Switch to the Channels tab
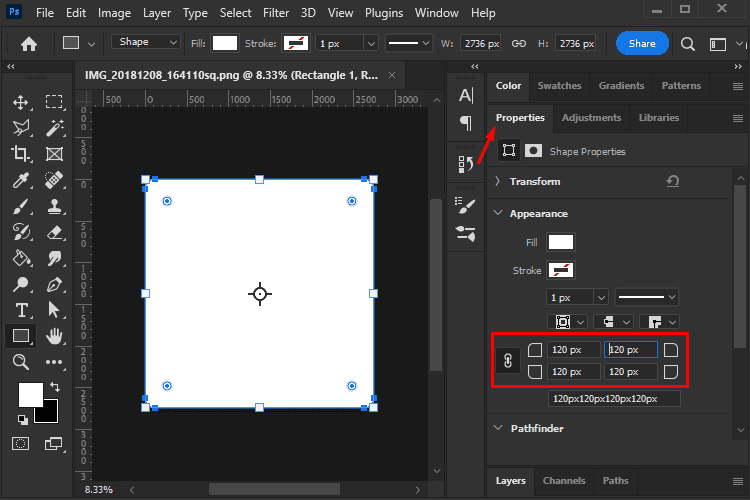750x500 pixels. tap(564, 481)
